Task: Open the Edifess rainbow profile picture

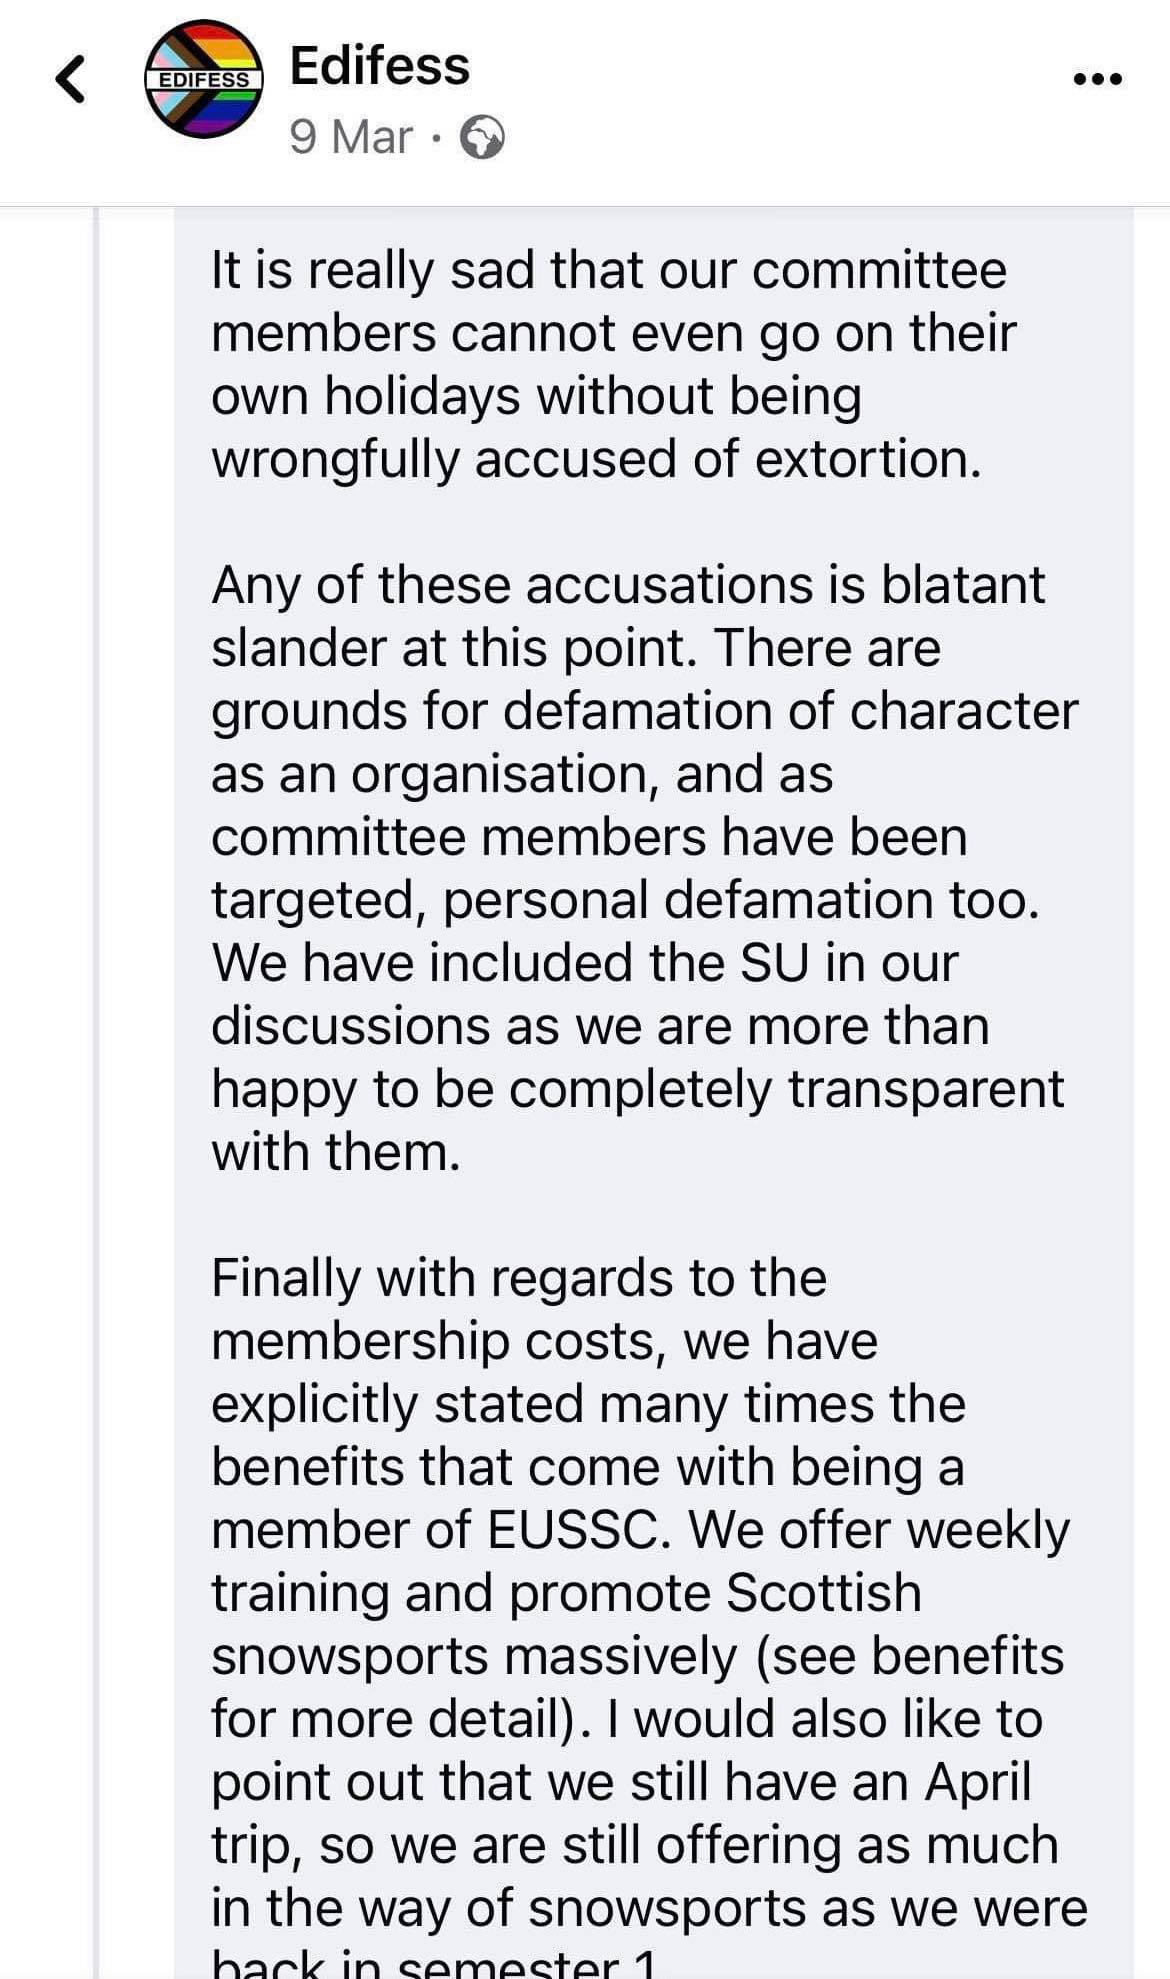Action: tap(204, 79)
